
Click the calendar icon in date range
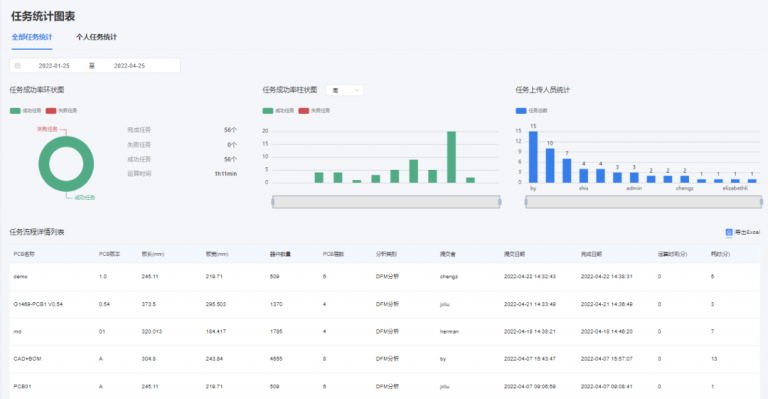pyautogui.click(x=18, y=66)
